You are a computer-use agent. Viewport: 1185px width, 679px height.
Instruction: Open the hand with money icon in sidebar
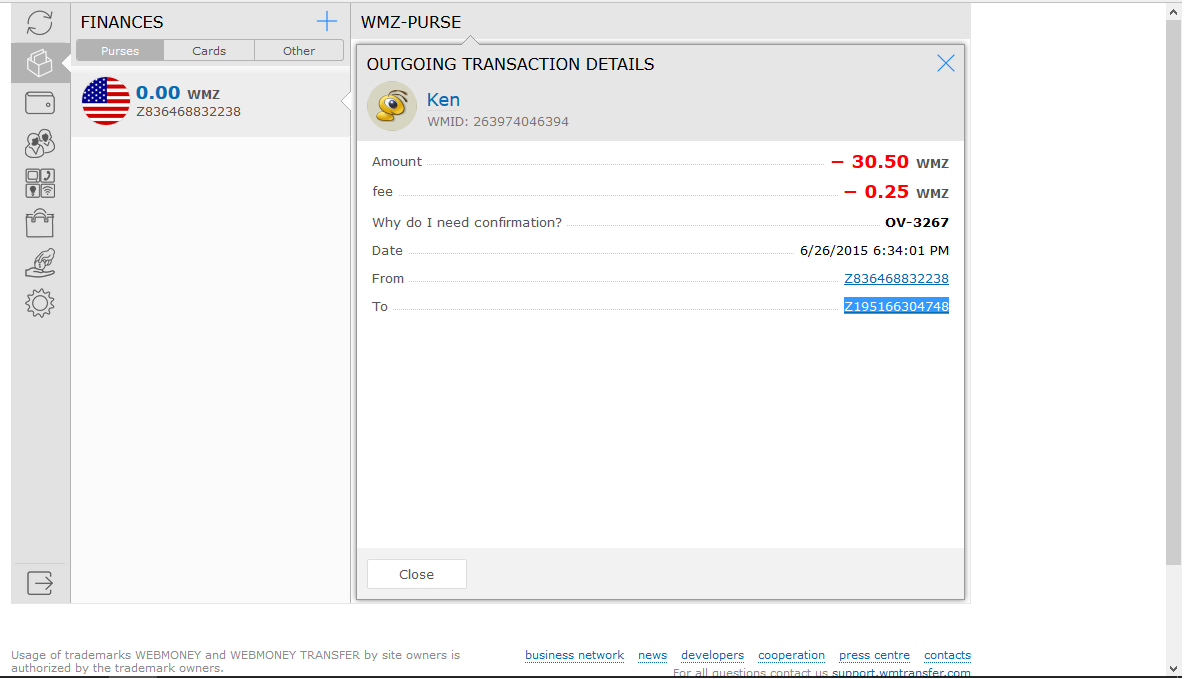[39, 263]
